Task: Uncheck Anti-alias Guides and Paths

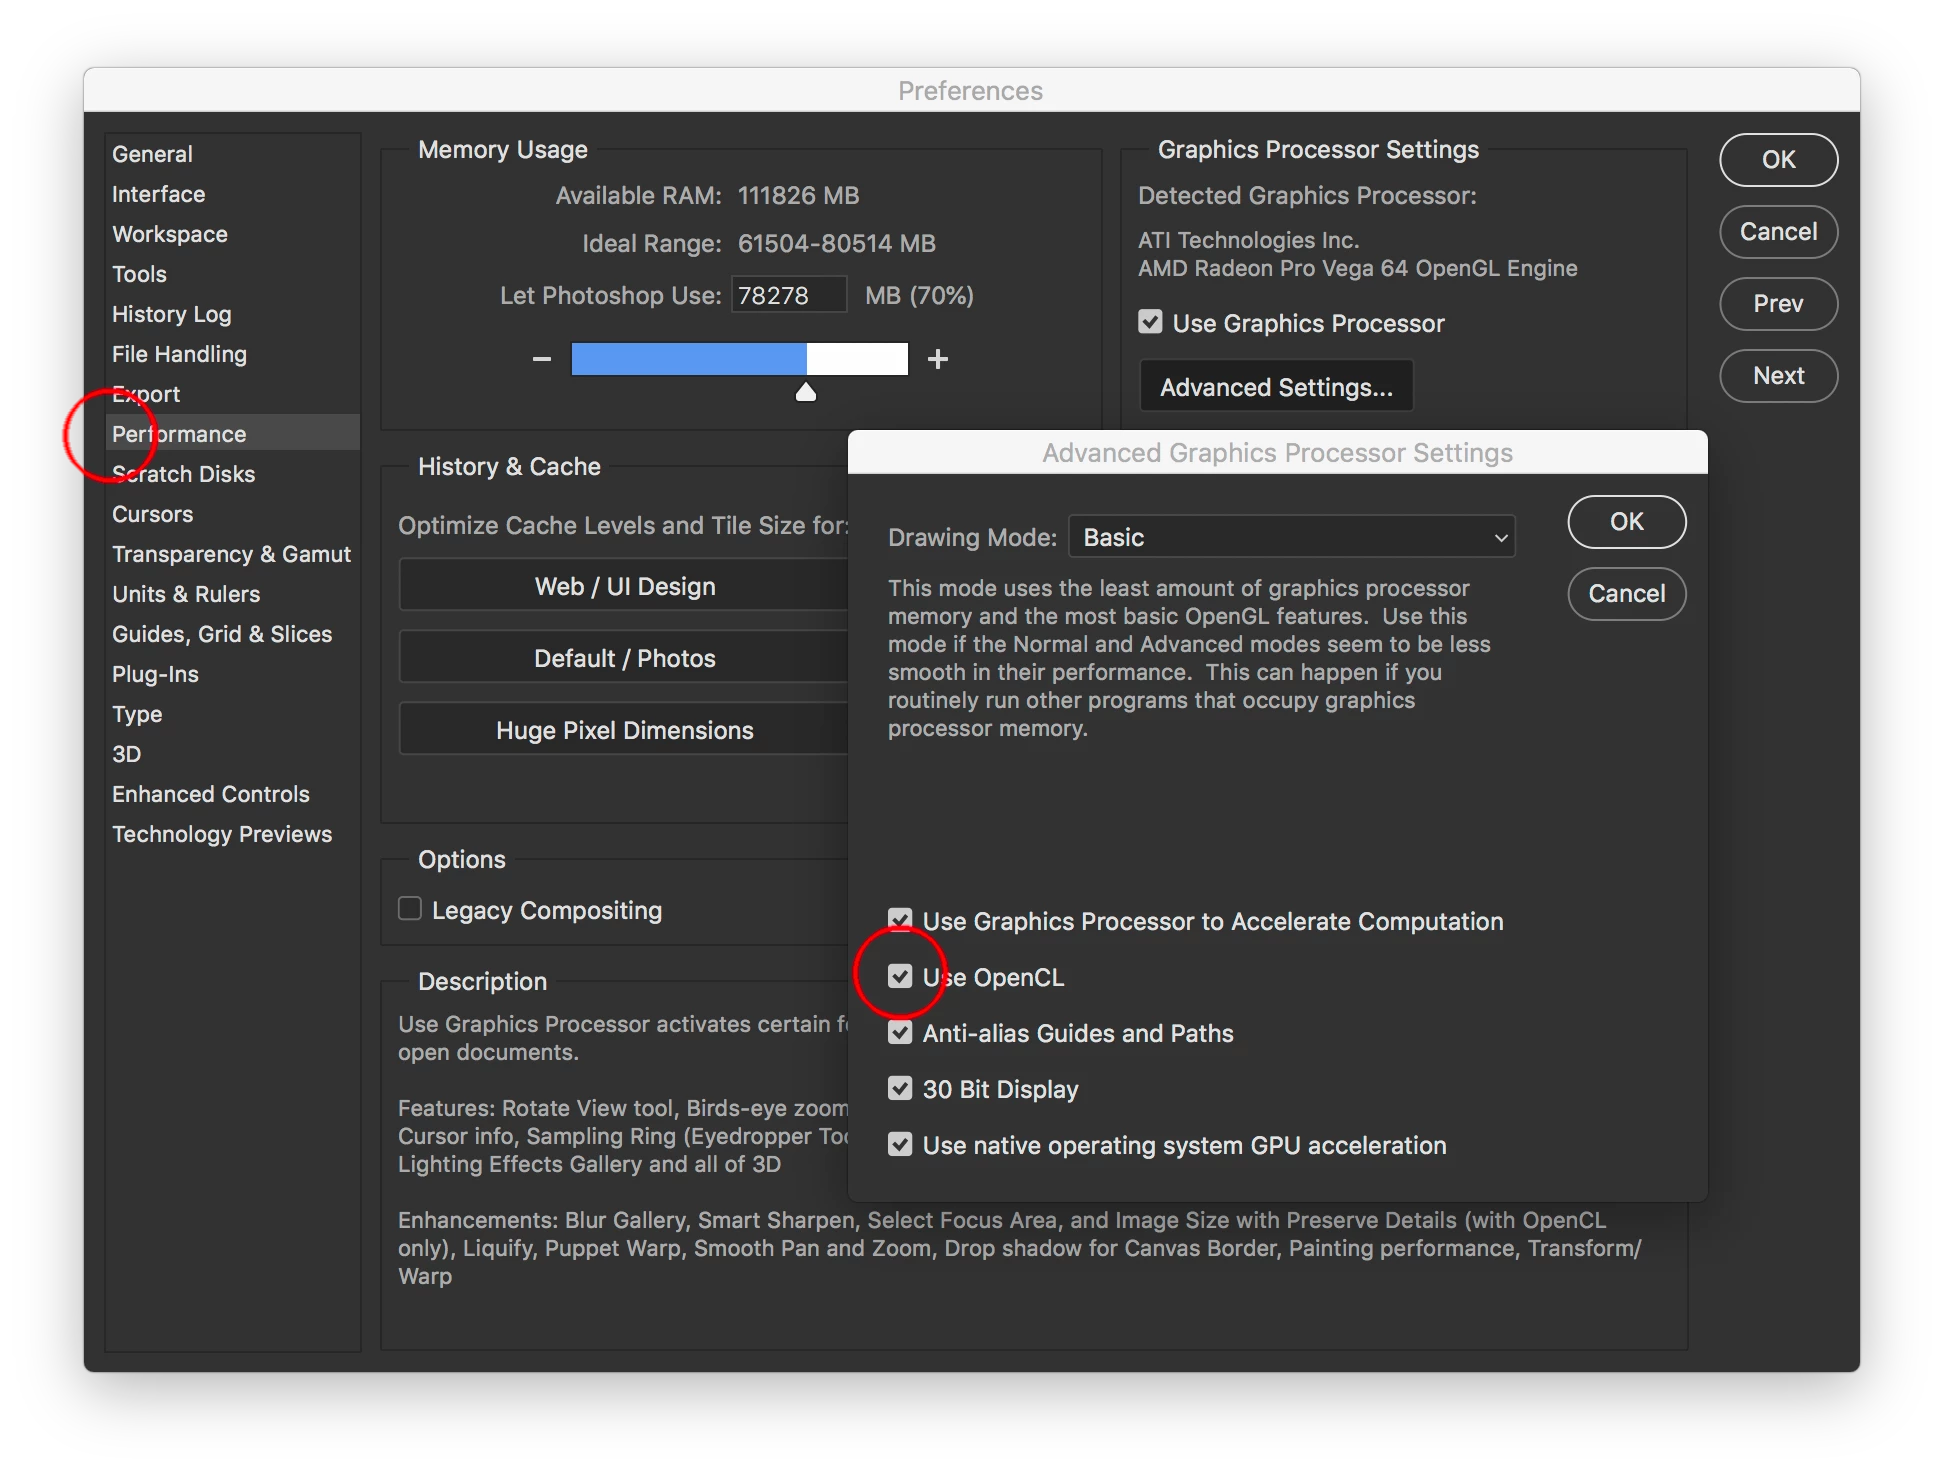Action: tap(900, 1032)
